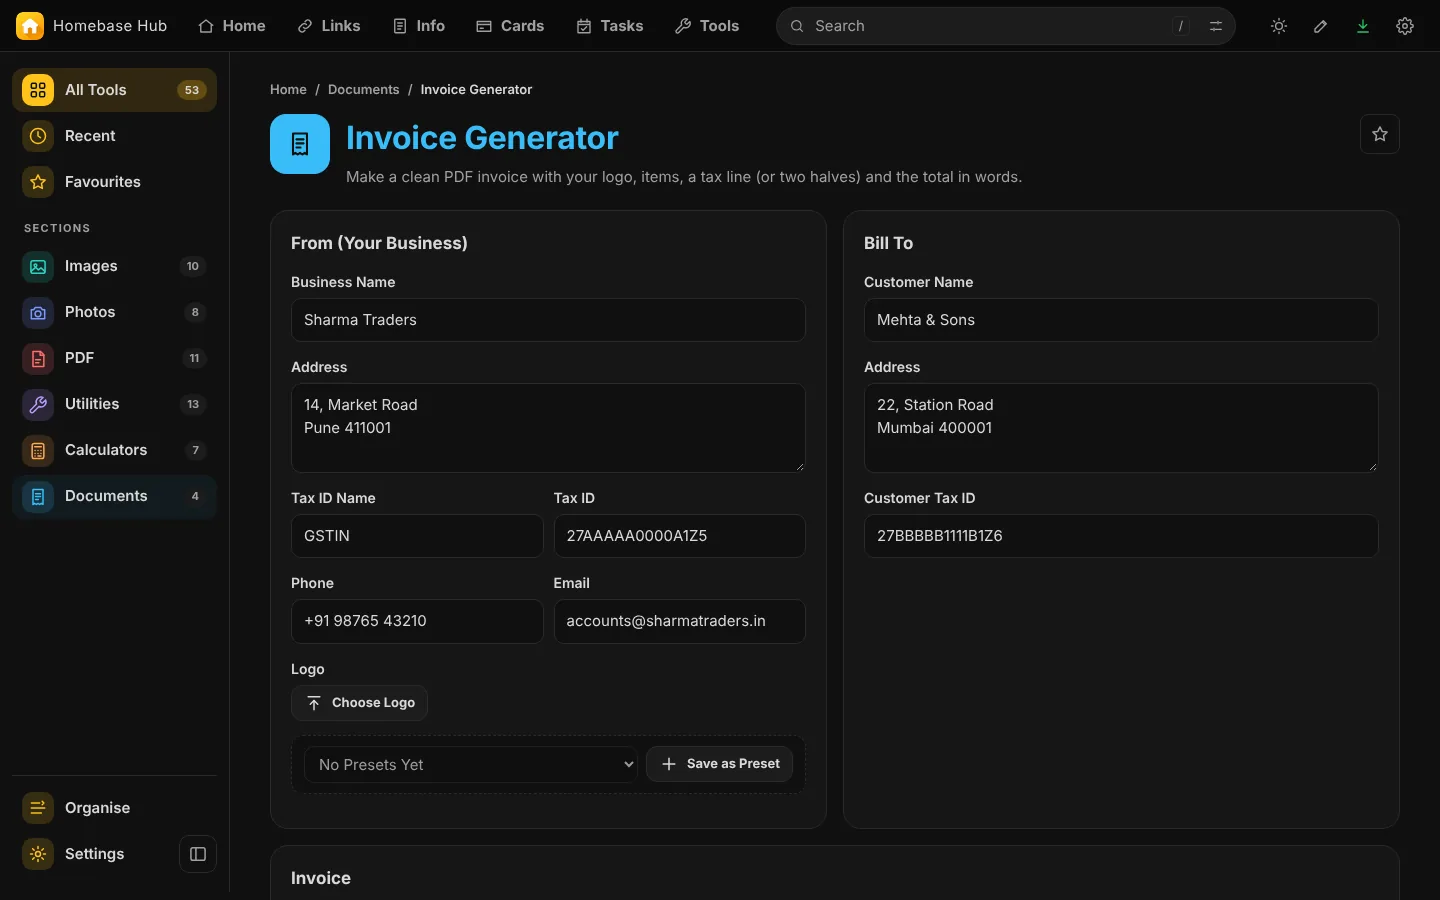Open the Photos section in the sidebar

(114, 312)
